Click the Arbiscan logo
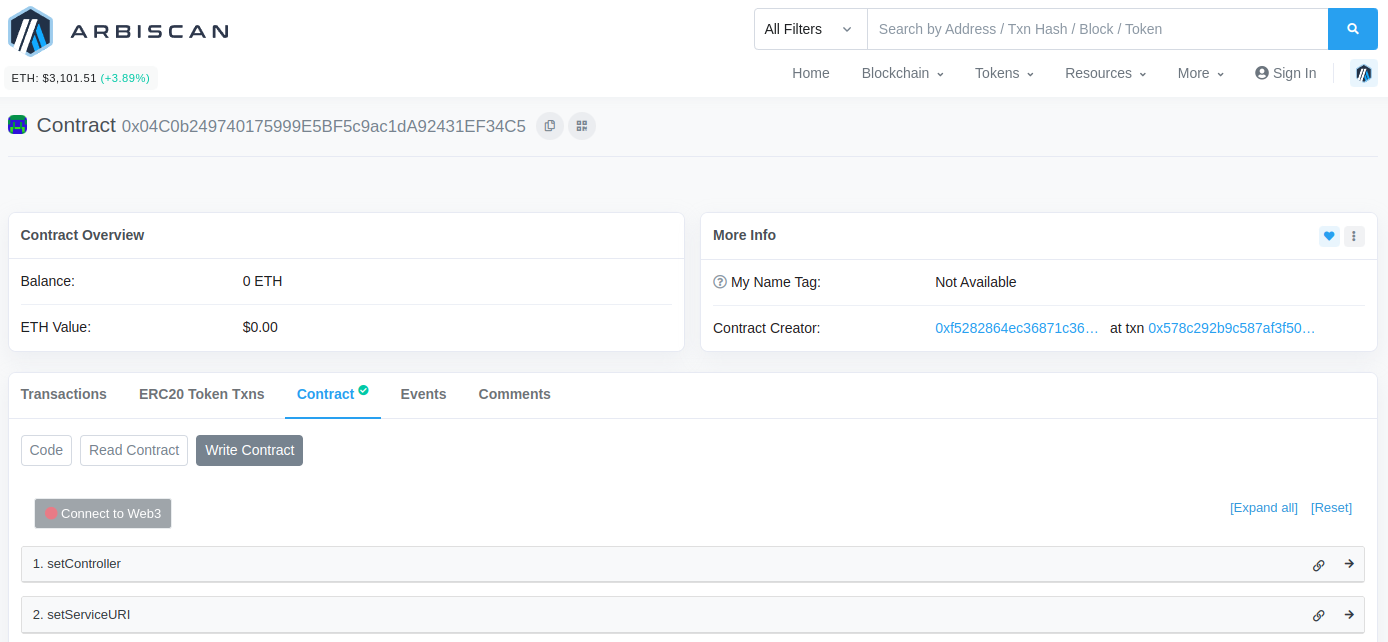This screenshot has width=1388, height=642. [x=118, y=30]
